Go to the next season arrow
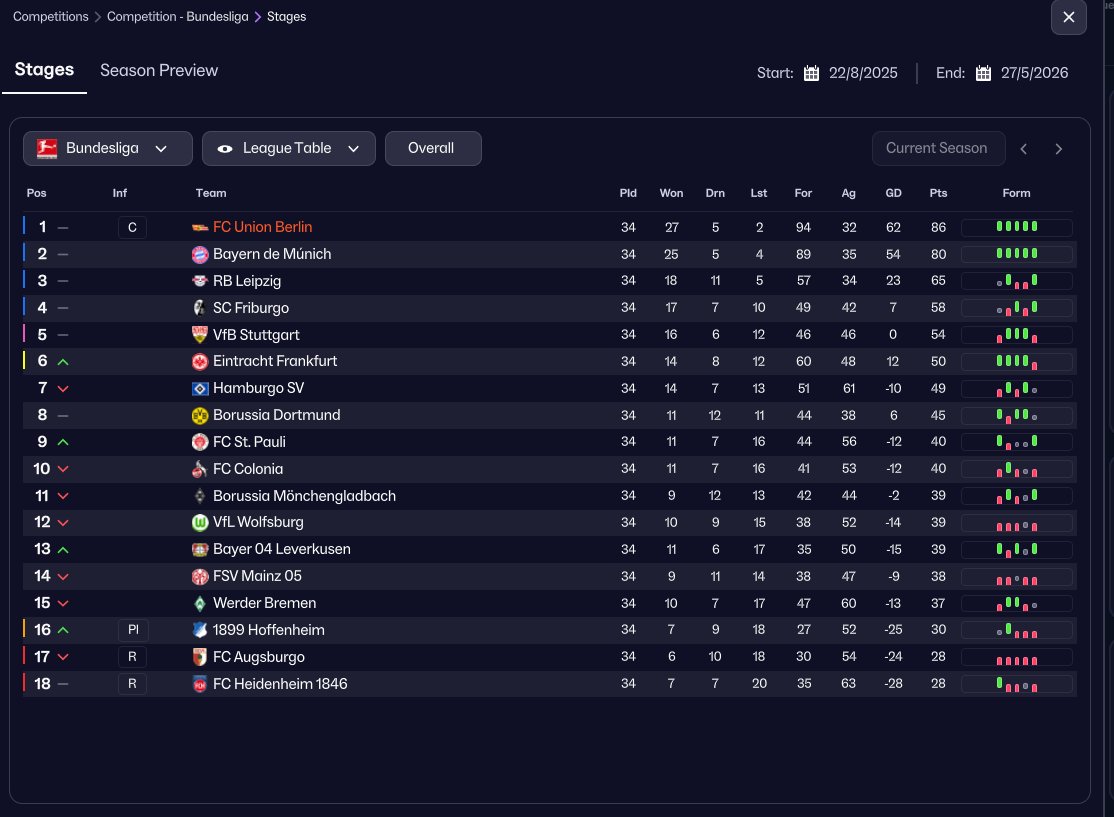Image resolution: width=1114 pixels, height=817 pixels. click(1059, 149)
